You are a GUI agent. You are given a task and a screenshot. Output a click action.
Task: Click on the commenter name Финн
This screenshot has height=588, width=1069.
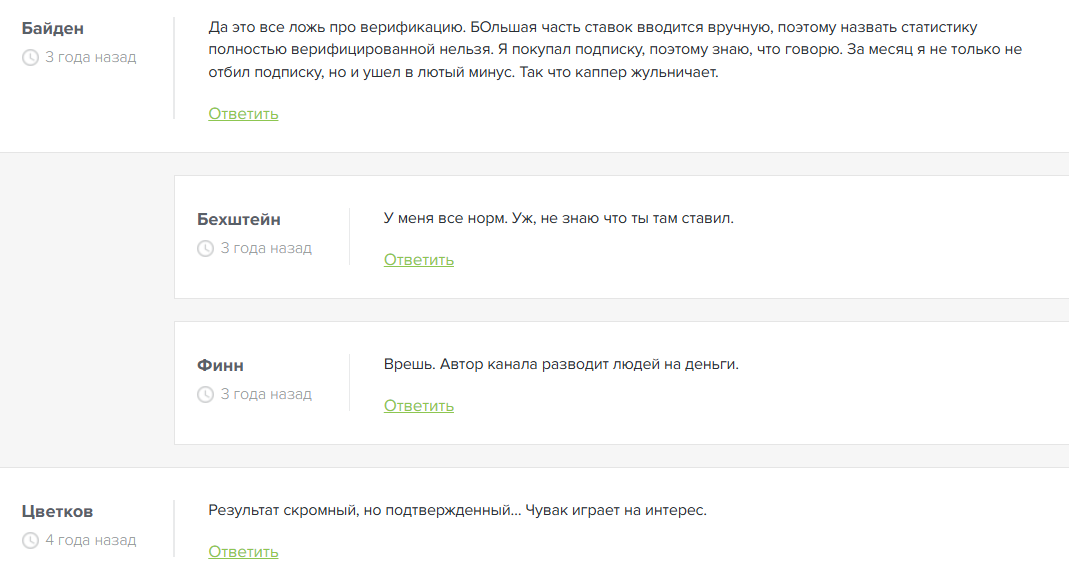click(220, 366)
